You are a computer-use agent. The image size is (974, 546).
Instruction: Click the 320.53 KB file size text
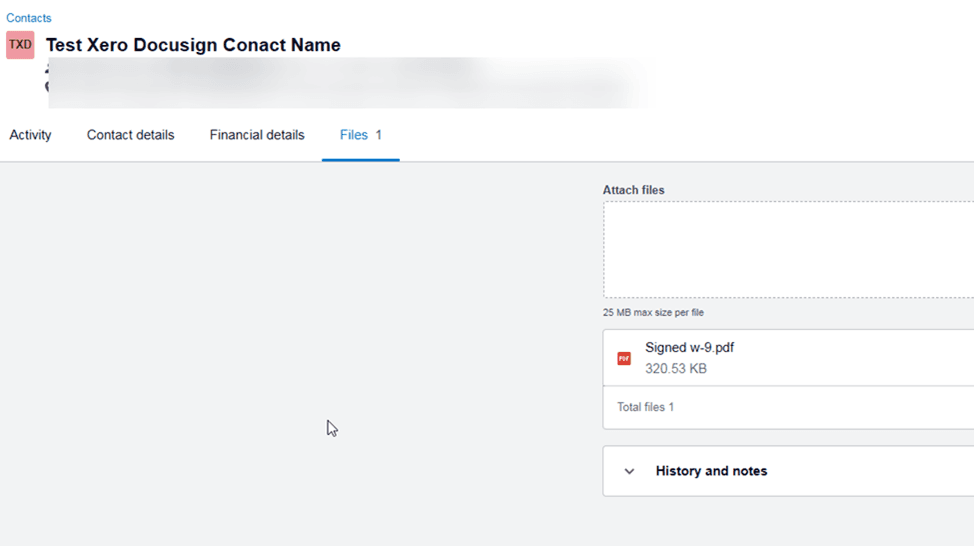(x=675, y=369)
